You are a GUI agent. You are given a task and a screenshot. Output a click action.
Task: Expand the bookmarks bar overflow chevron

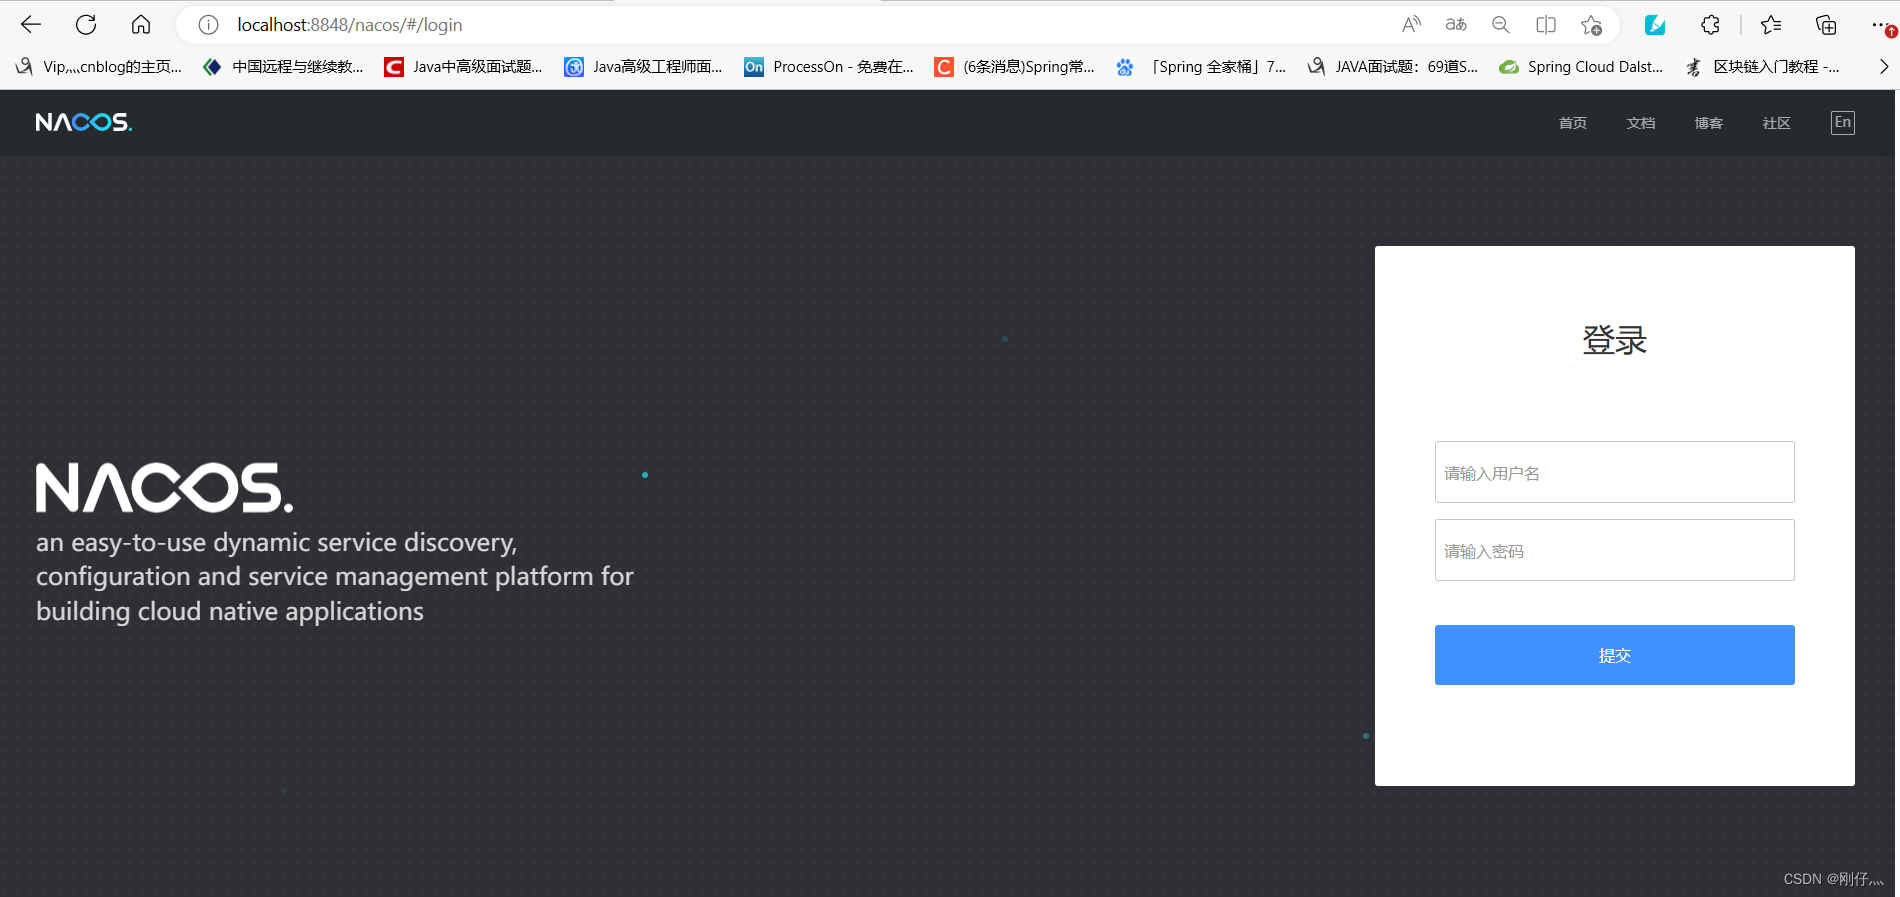(x=1883, y=67)
